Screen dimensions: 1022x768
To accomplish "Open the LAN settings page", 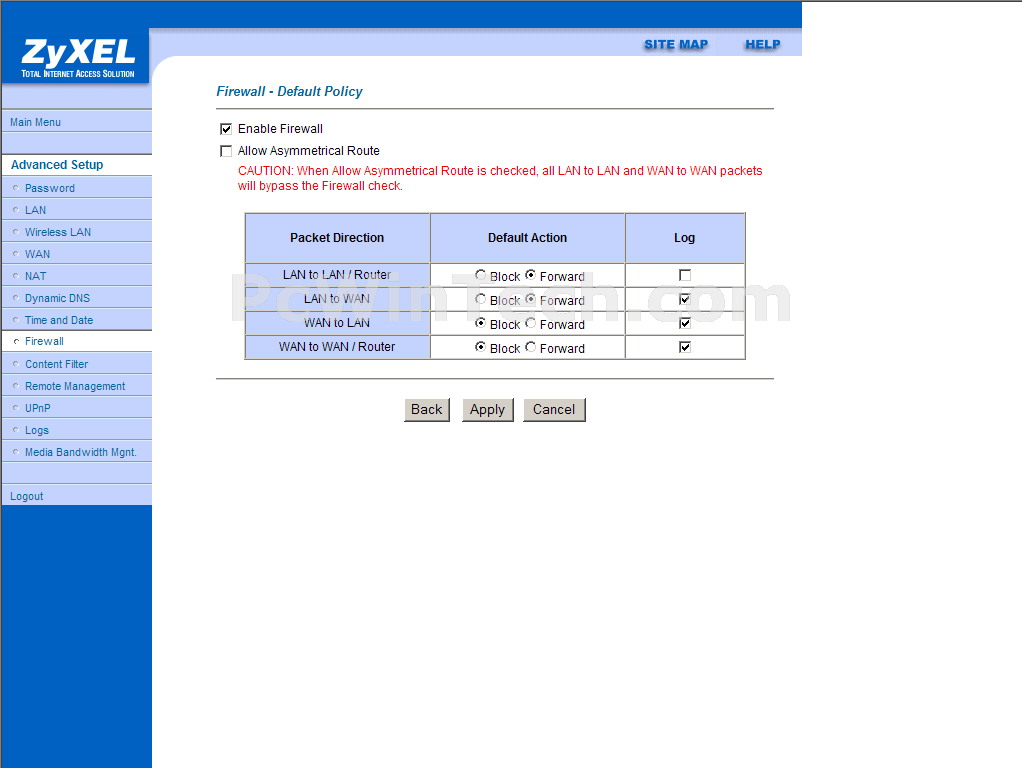I will point(35,210).
